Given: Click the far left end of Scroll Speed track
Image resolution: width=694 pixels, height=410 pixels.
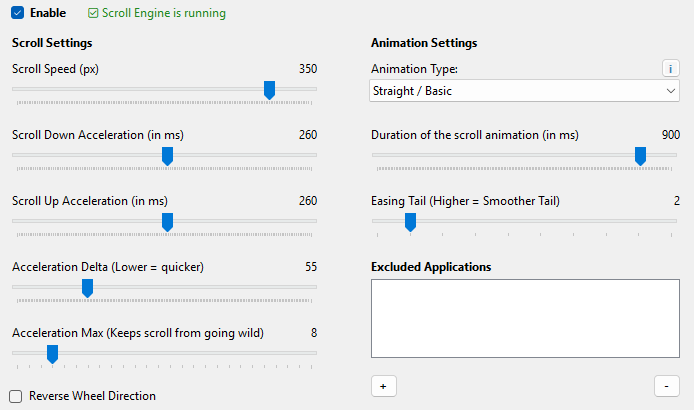Looking at the screenshot, I should click(15, 89).
